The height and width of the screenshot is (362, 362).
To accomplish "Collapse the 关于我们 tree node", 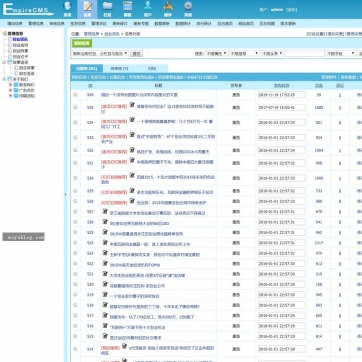I will [4, 79].
